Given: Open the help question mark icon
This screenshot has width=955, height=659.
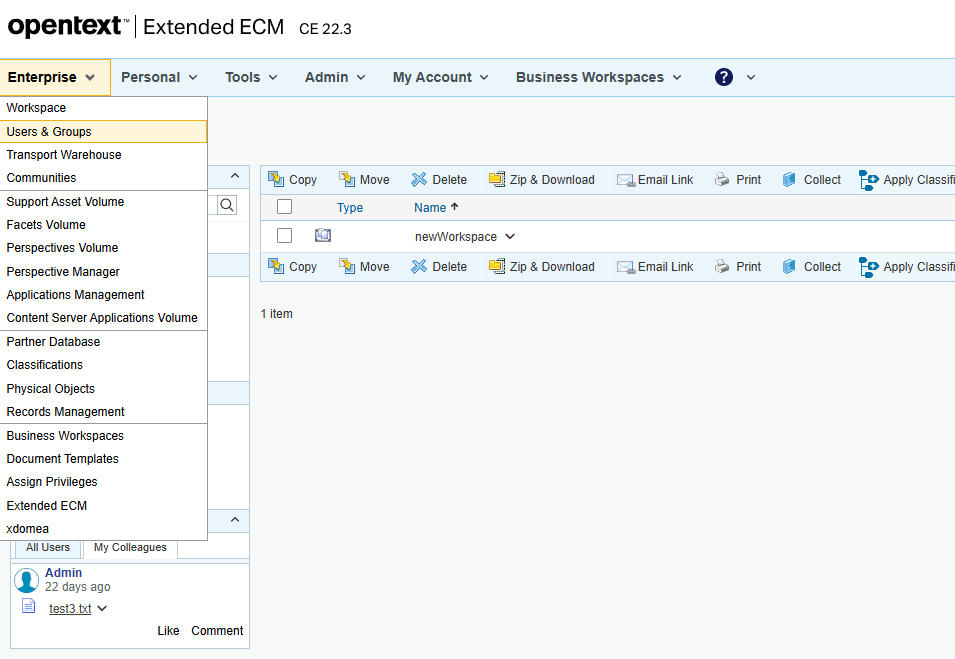Looking at the screenshot, I should [x=724, y=77].
